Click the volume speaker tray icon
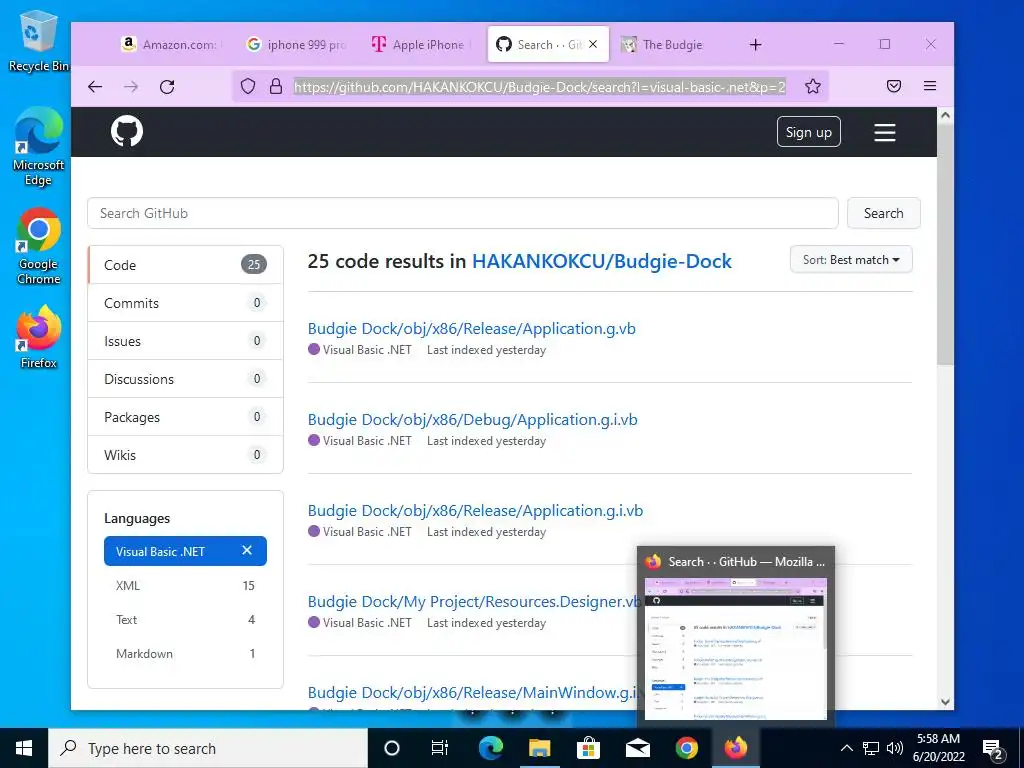1024x768 pixels. [x=895, y=748]
